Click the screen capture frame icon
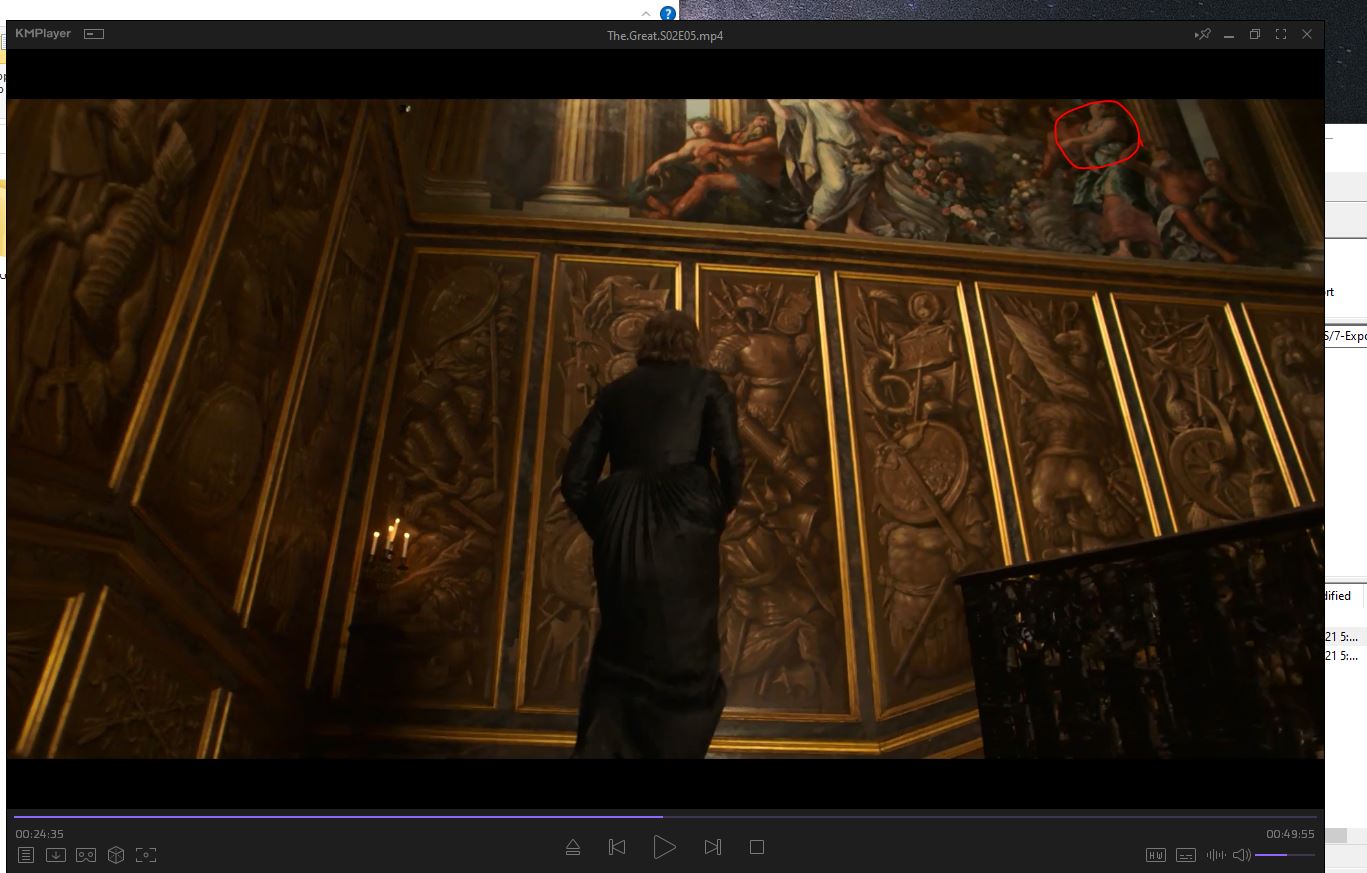This screenshot has width=1367, height=873. (x=146, y=855)
